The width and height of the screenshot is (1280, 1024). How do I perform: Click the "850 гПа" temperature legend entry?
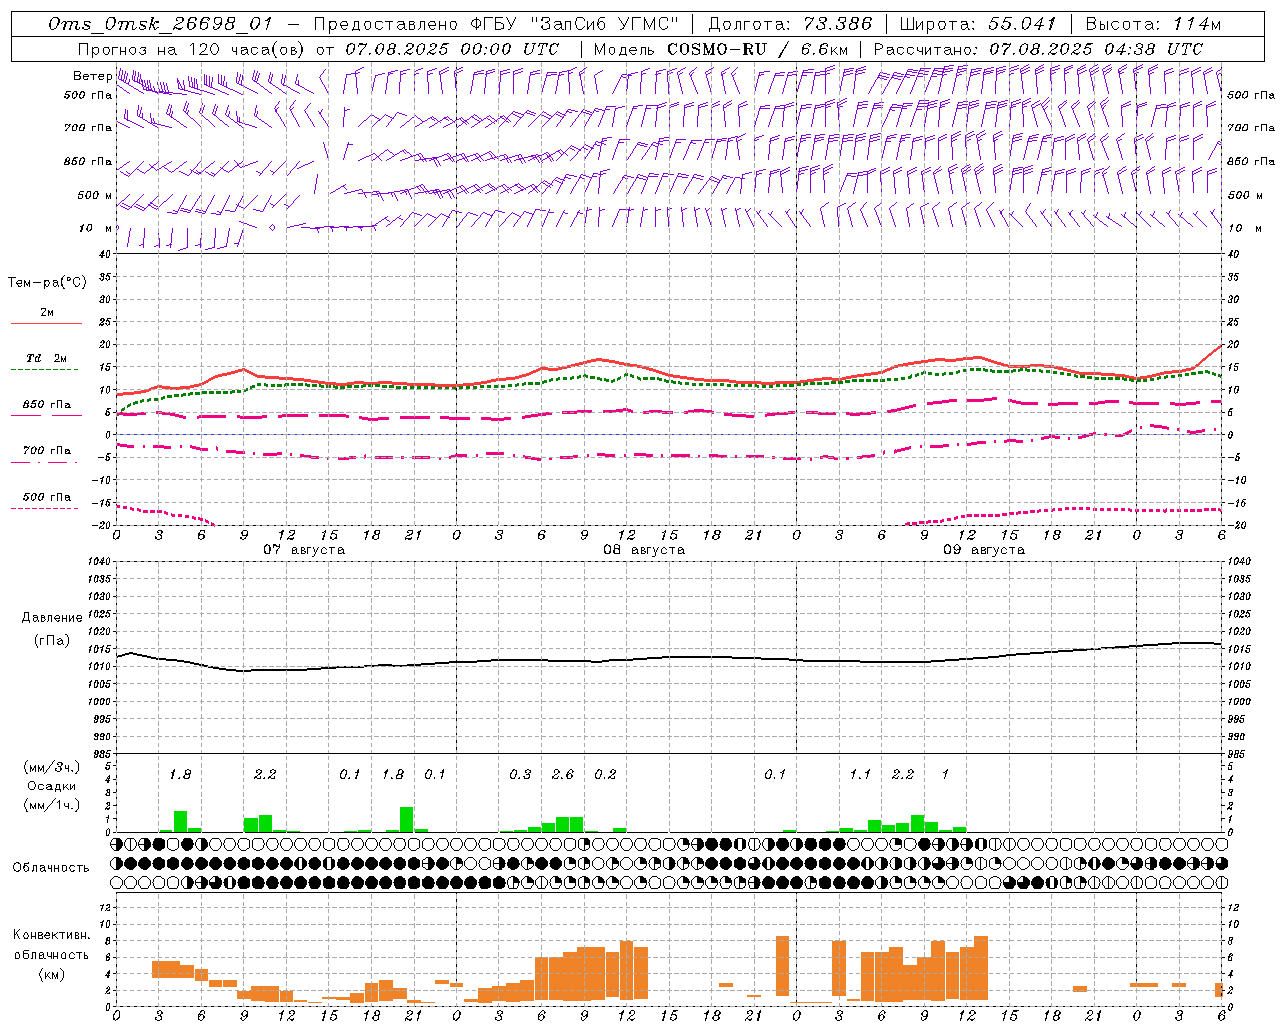tap(47, 405)
